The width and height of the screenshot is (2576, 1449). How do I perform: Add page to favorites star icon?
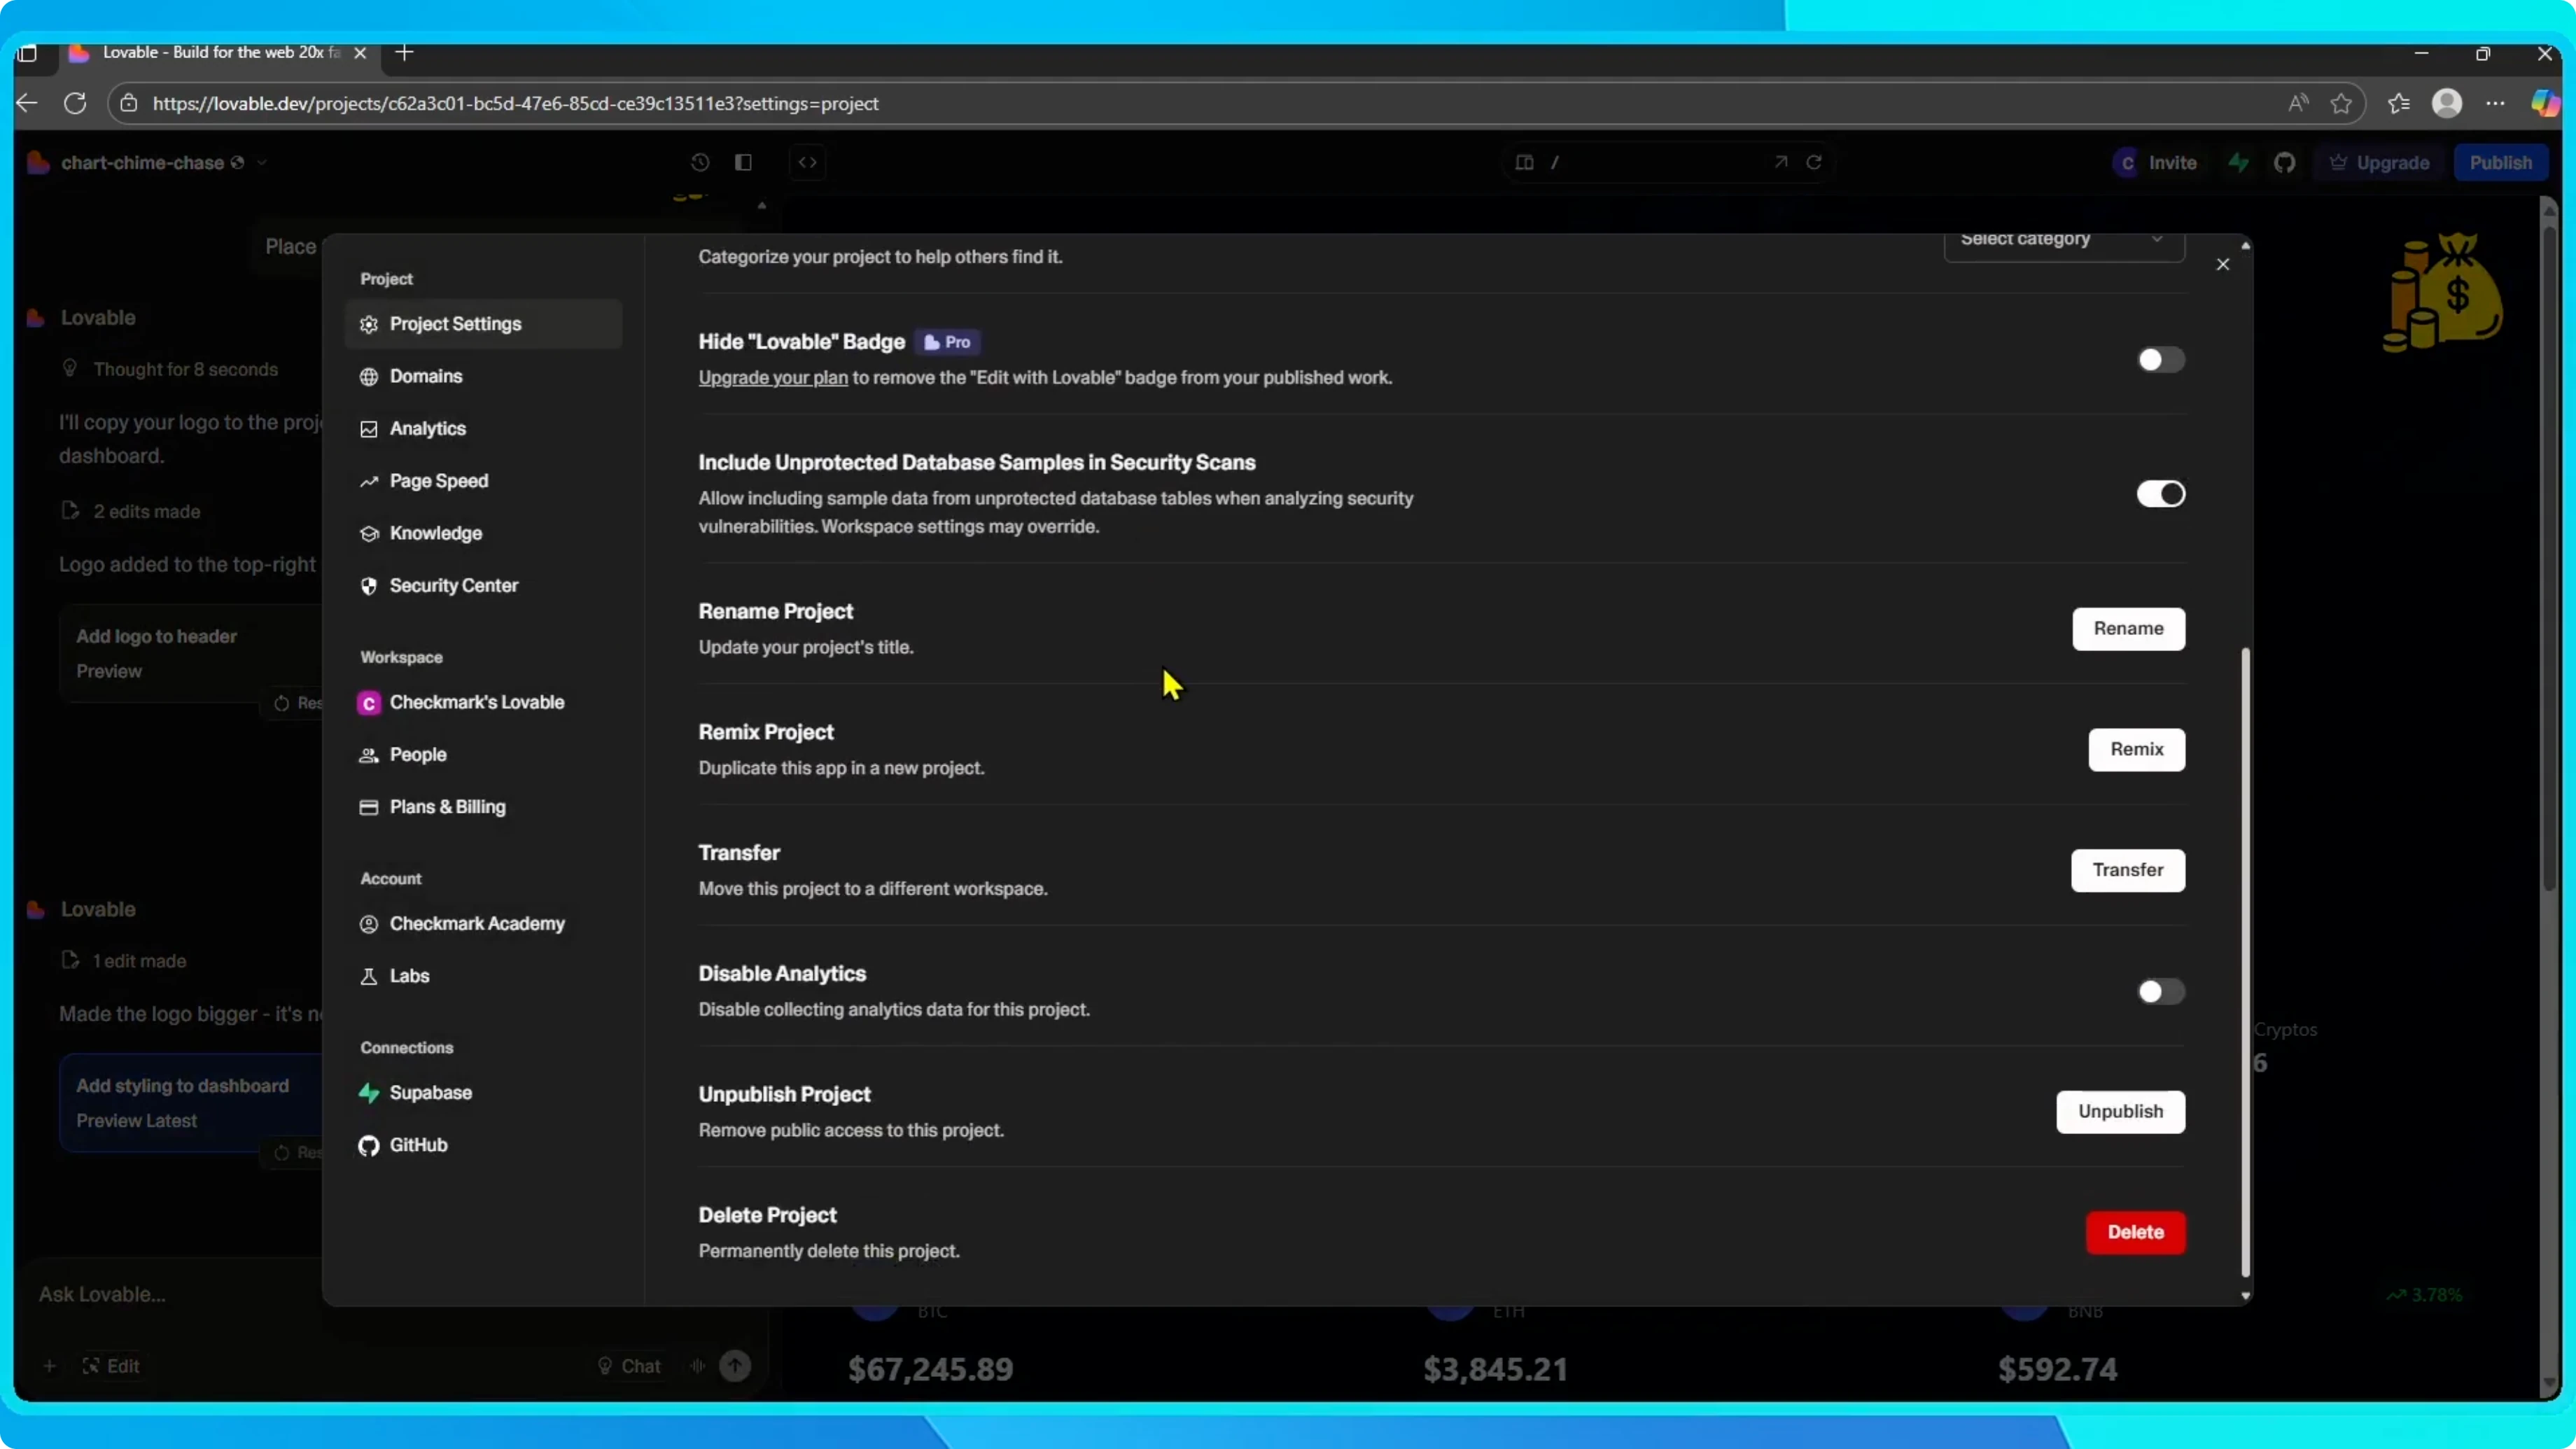tap(2341, 103)
